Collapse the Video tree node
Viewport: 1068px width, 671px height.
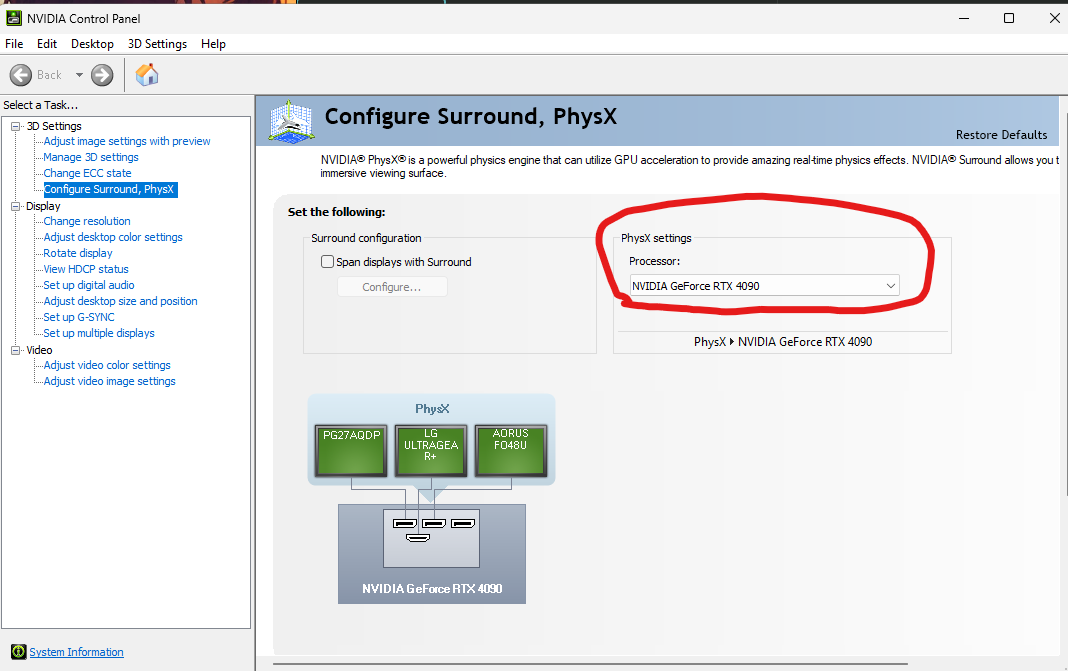click(x=15, y=350)
